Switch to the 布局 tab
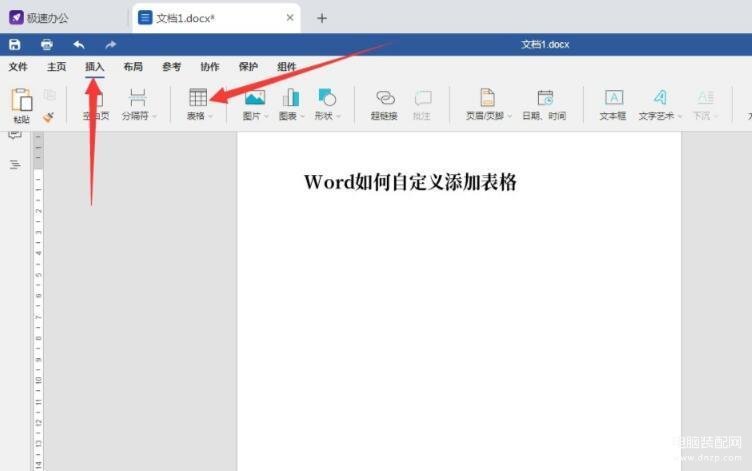Image resolution: width=752 pixels, height=471 pixels. (x=133, y=67)
